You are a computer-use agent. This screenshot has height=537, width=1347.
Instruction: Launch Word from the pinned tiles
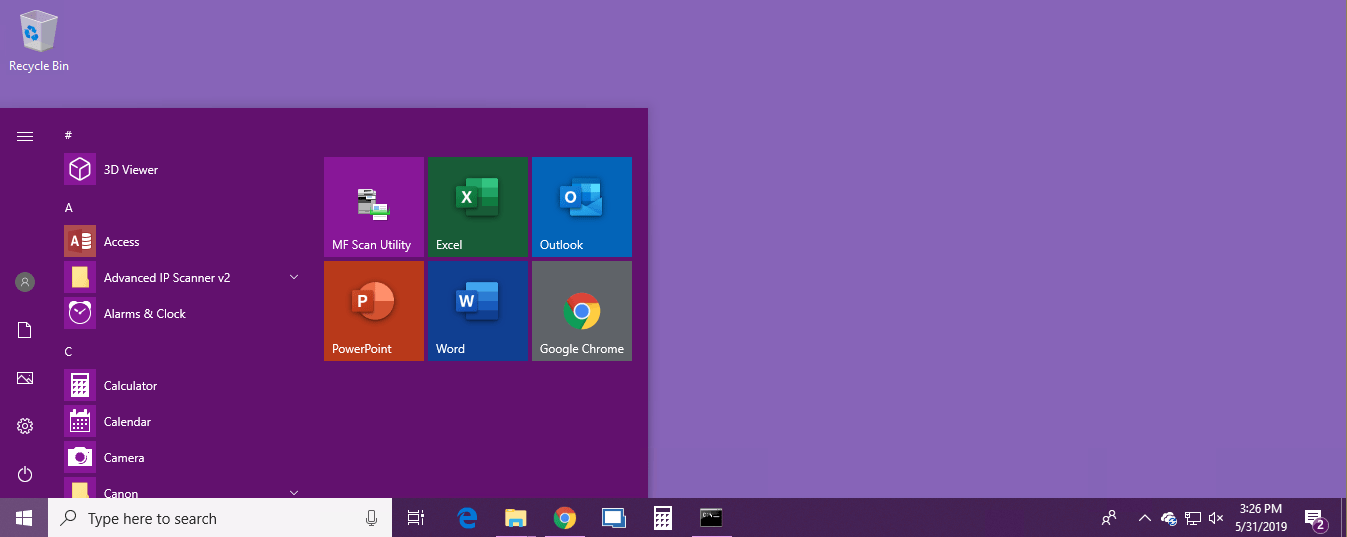(x=478, y=311)
